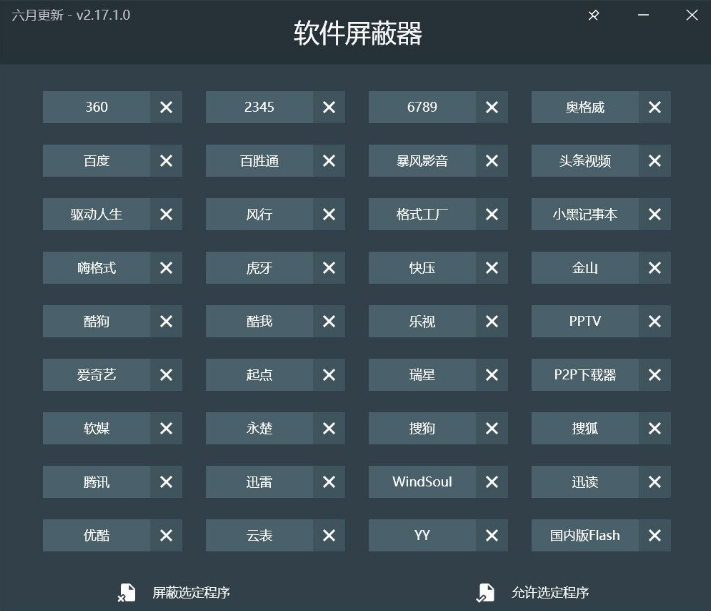Toggle the X mark for 快压
Image resolution: width=711 pixels, height=611 pixels.
[492, 268]
